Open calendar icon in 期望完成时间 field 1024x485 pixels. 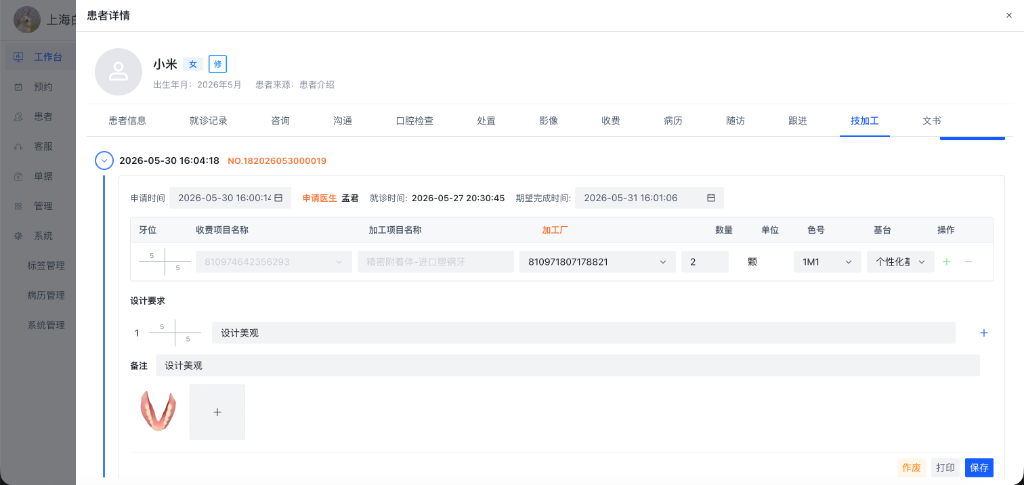coord(711,198)
